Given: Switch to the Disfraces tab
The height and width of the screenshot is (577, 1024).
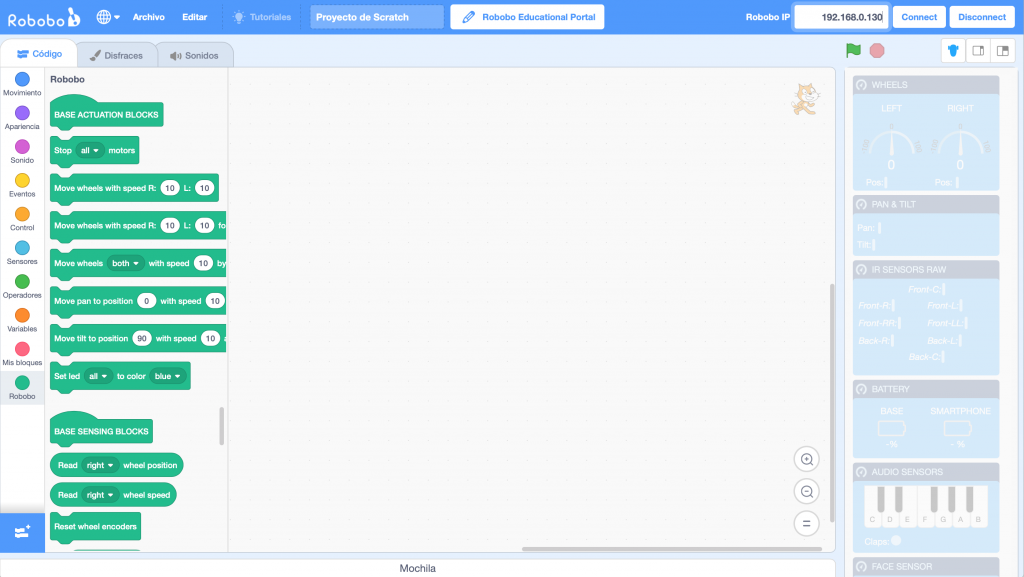Looking at the screenshot, I should 116,56.
